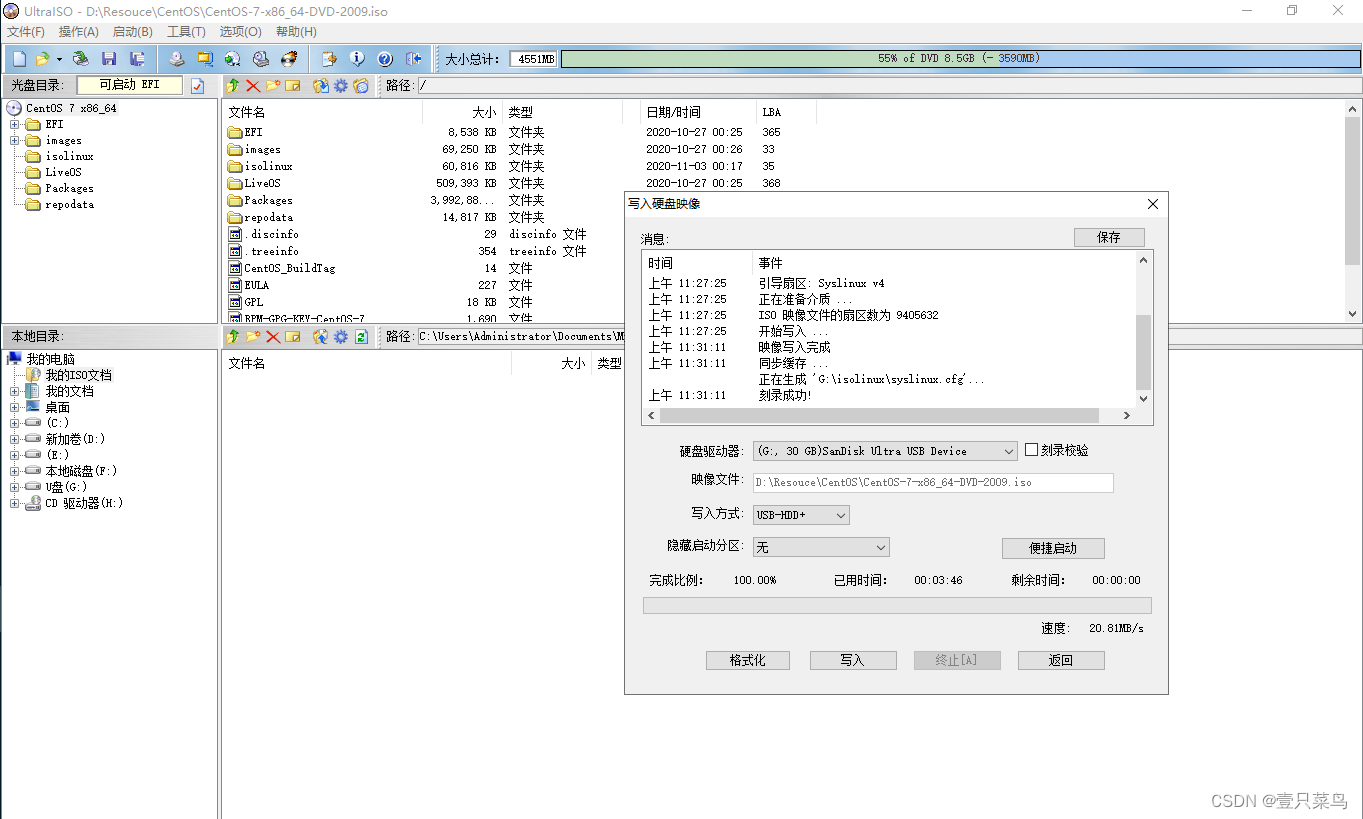Click the image pane 路径 path field

click(x=889, y=86)
